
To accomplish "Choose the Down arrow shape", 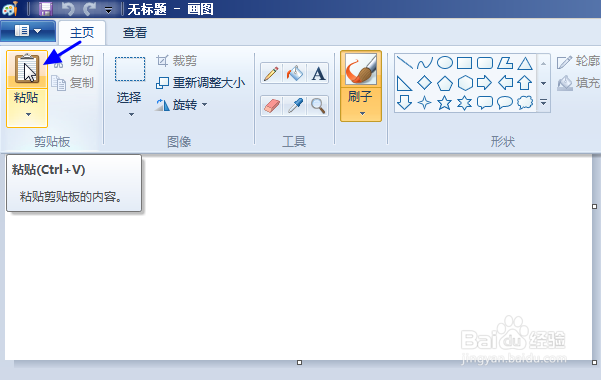I will (404, 103).
